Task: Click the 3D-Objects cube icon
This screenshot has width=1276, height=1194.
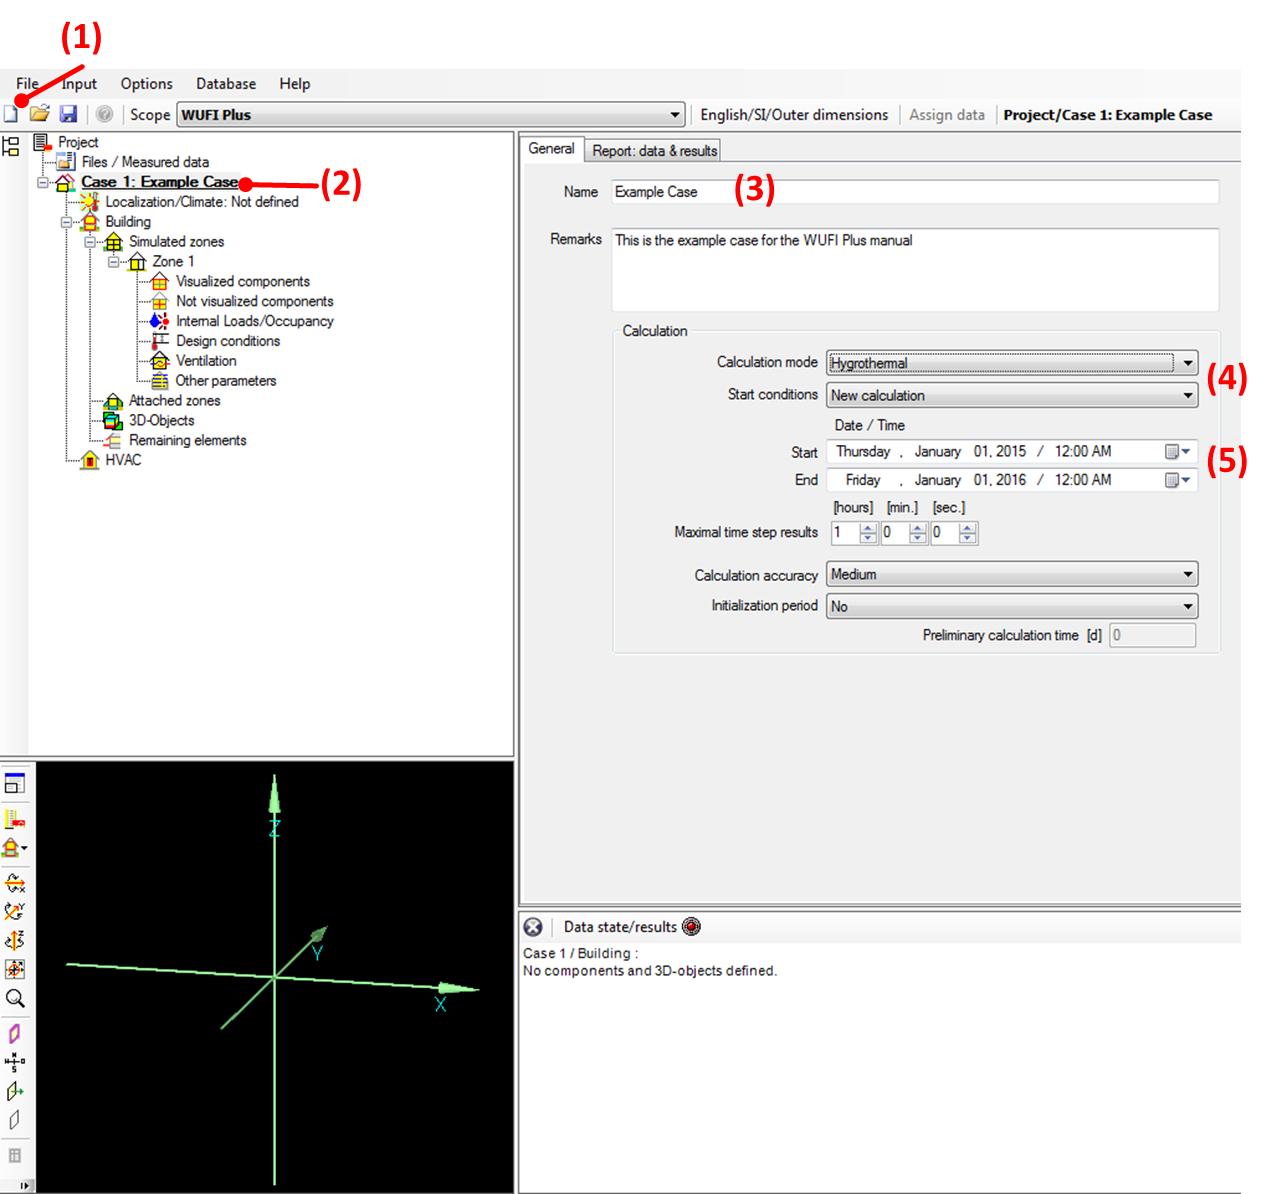Action: pyautogui.click(x=113, y=421)
